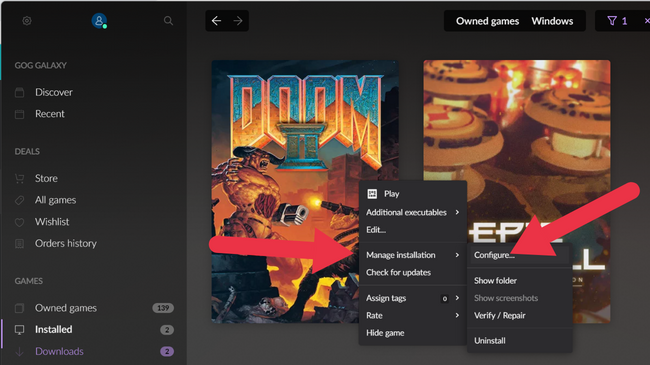Open All games in the sidebar
650x365 pixels.
[56, 200]
